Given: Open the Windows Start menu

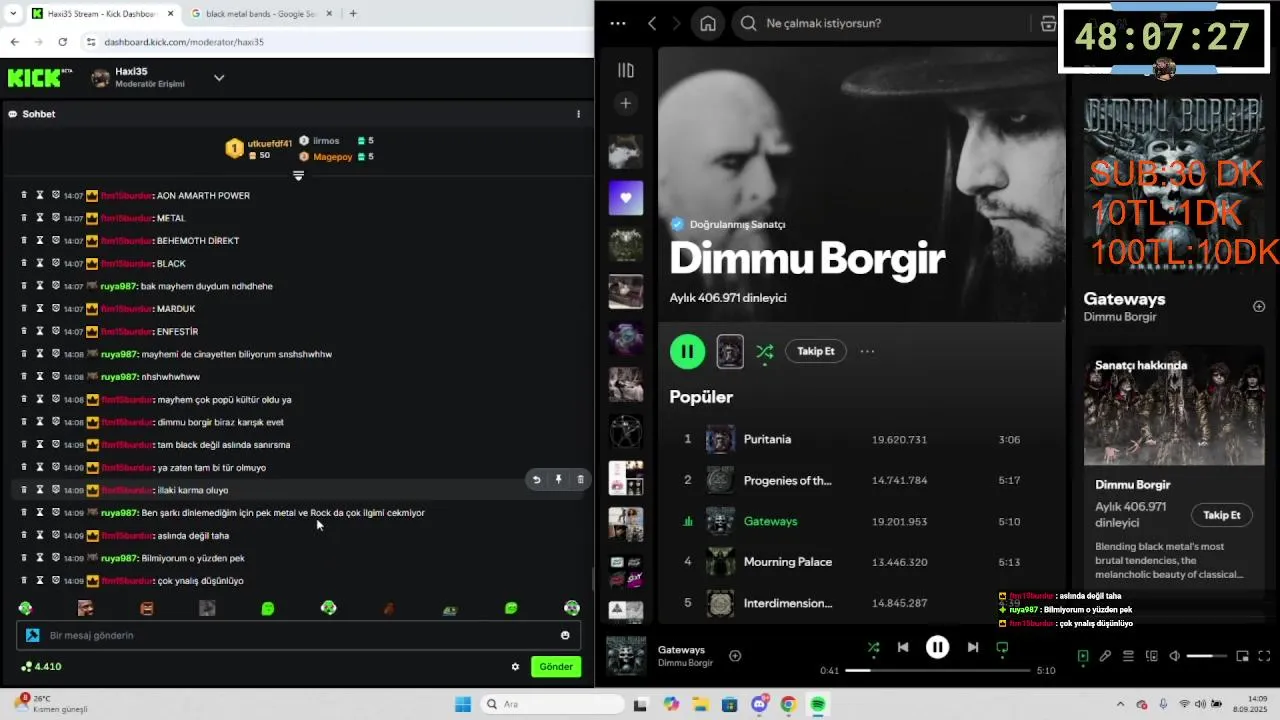Looking at the screenshot, I should [462, 704].
